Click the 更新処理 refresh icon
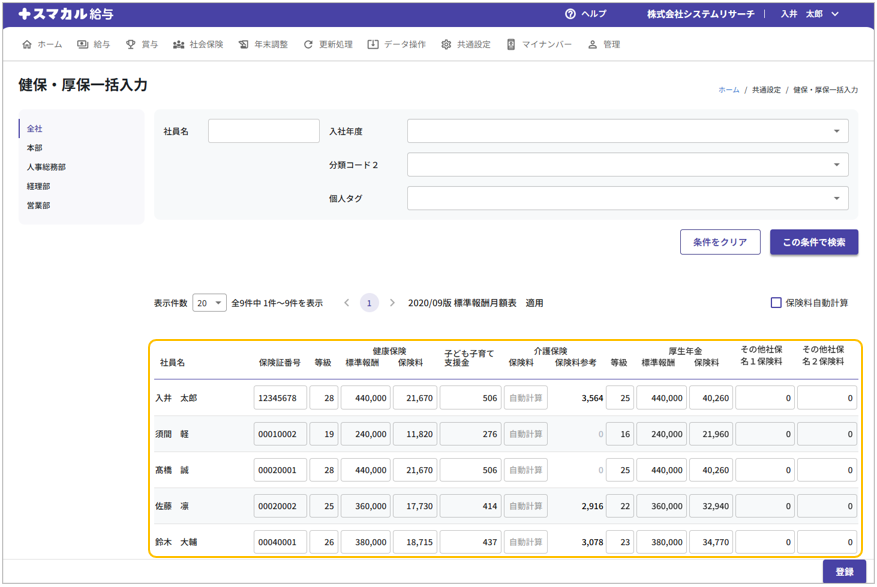 [x=308, y=45]
